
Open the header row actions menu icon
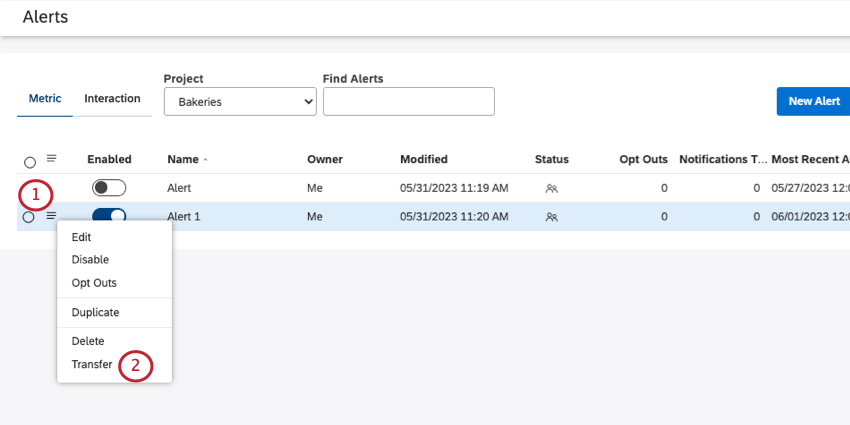(x=52, y=158)
